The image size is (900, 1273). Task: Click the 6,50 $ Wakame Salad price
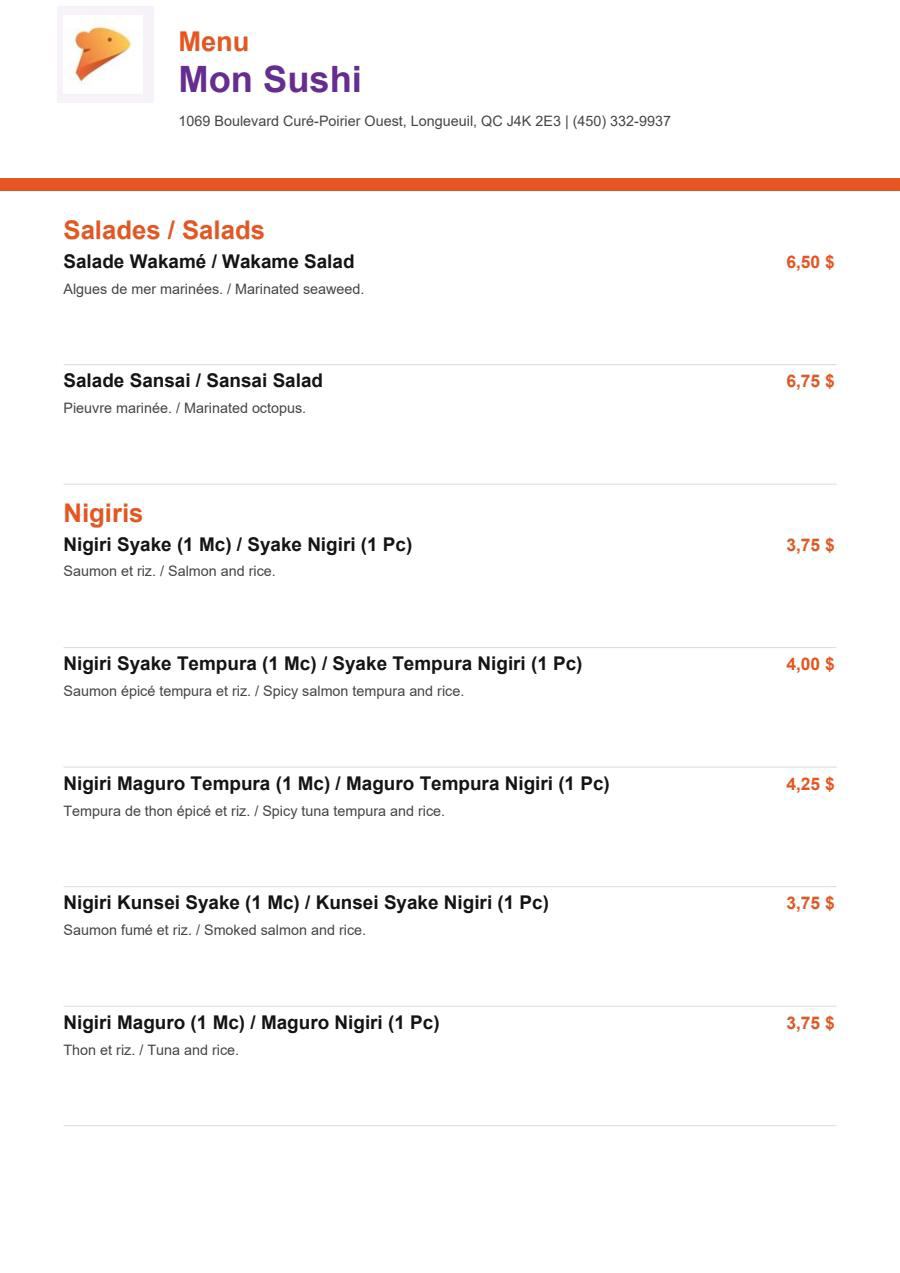[810, 262]
